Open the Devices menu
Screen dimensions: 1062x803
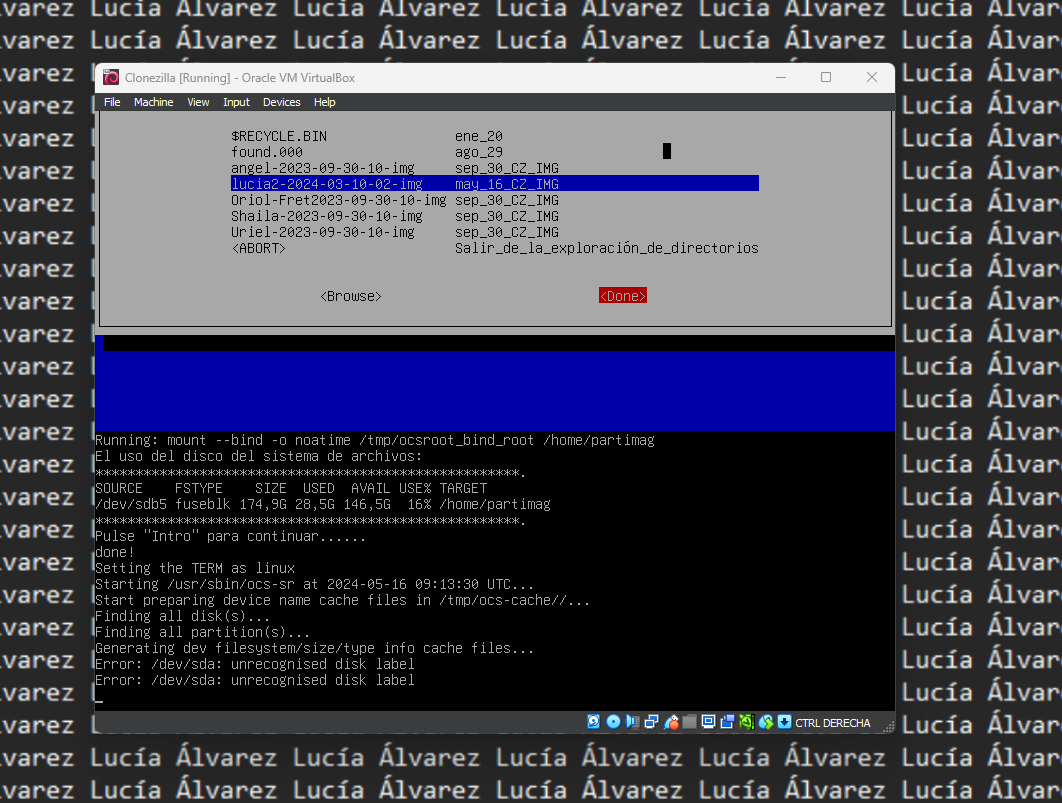point(281,101)
